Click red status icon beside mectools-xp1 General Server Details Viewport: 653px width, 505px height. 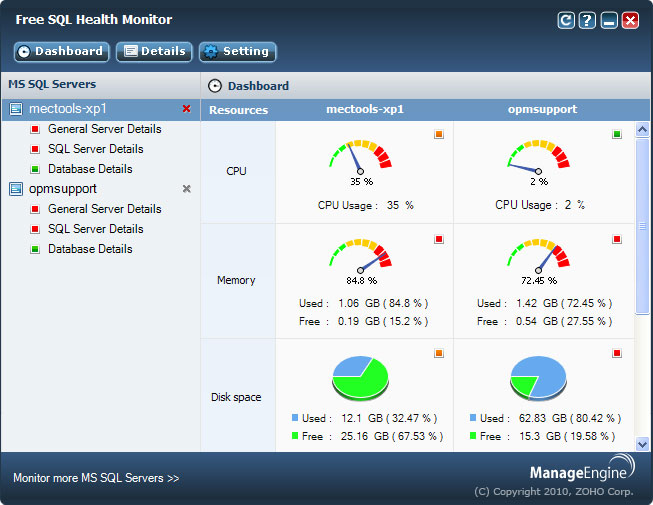35,129
